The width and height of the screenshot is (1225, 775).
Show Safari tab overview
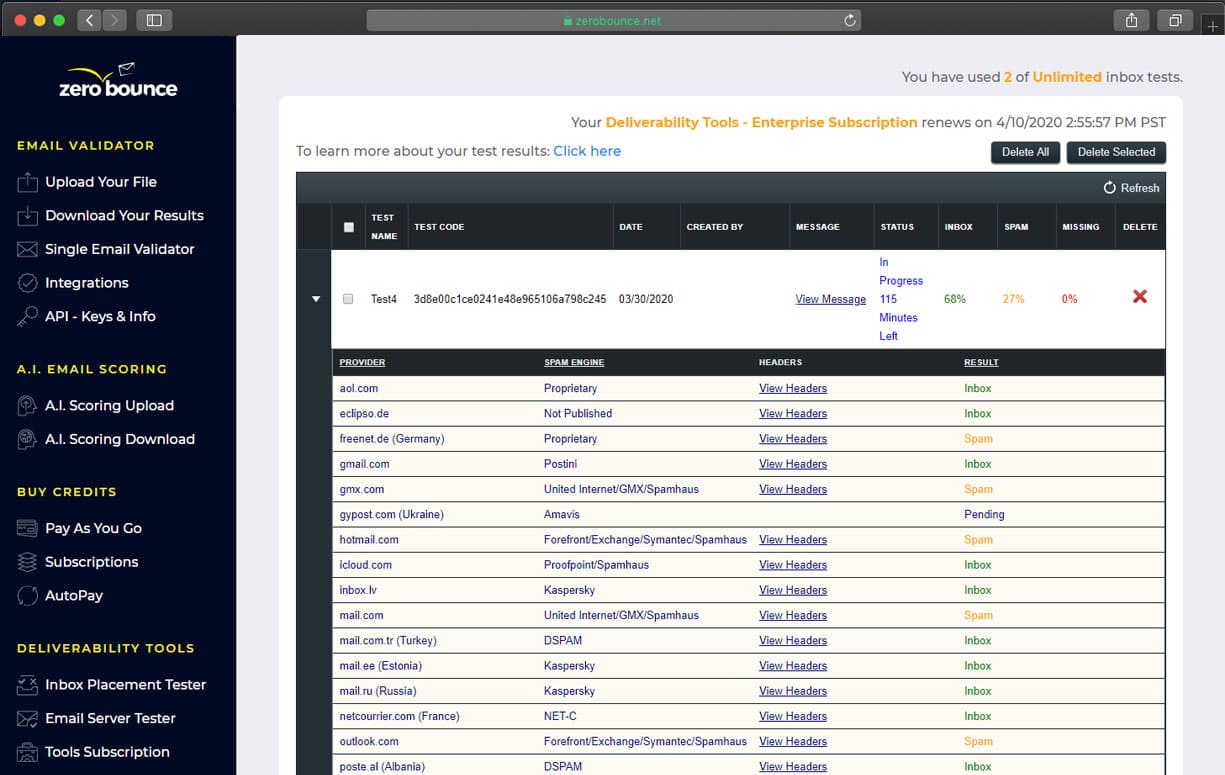[1175, 20]
